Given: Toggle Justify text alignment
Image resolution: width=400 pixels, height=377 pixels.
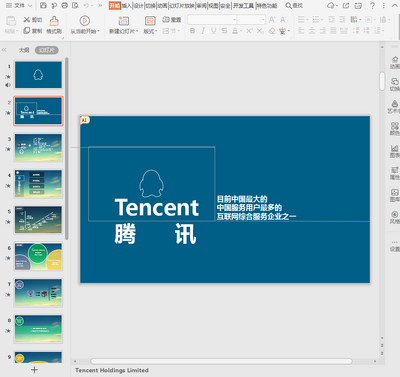Looking at the screenshot, I should 333,31.
